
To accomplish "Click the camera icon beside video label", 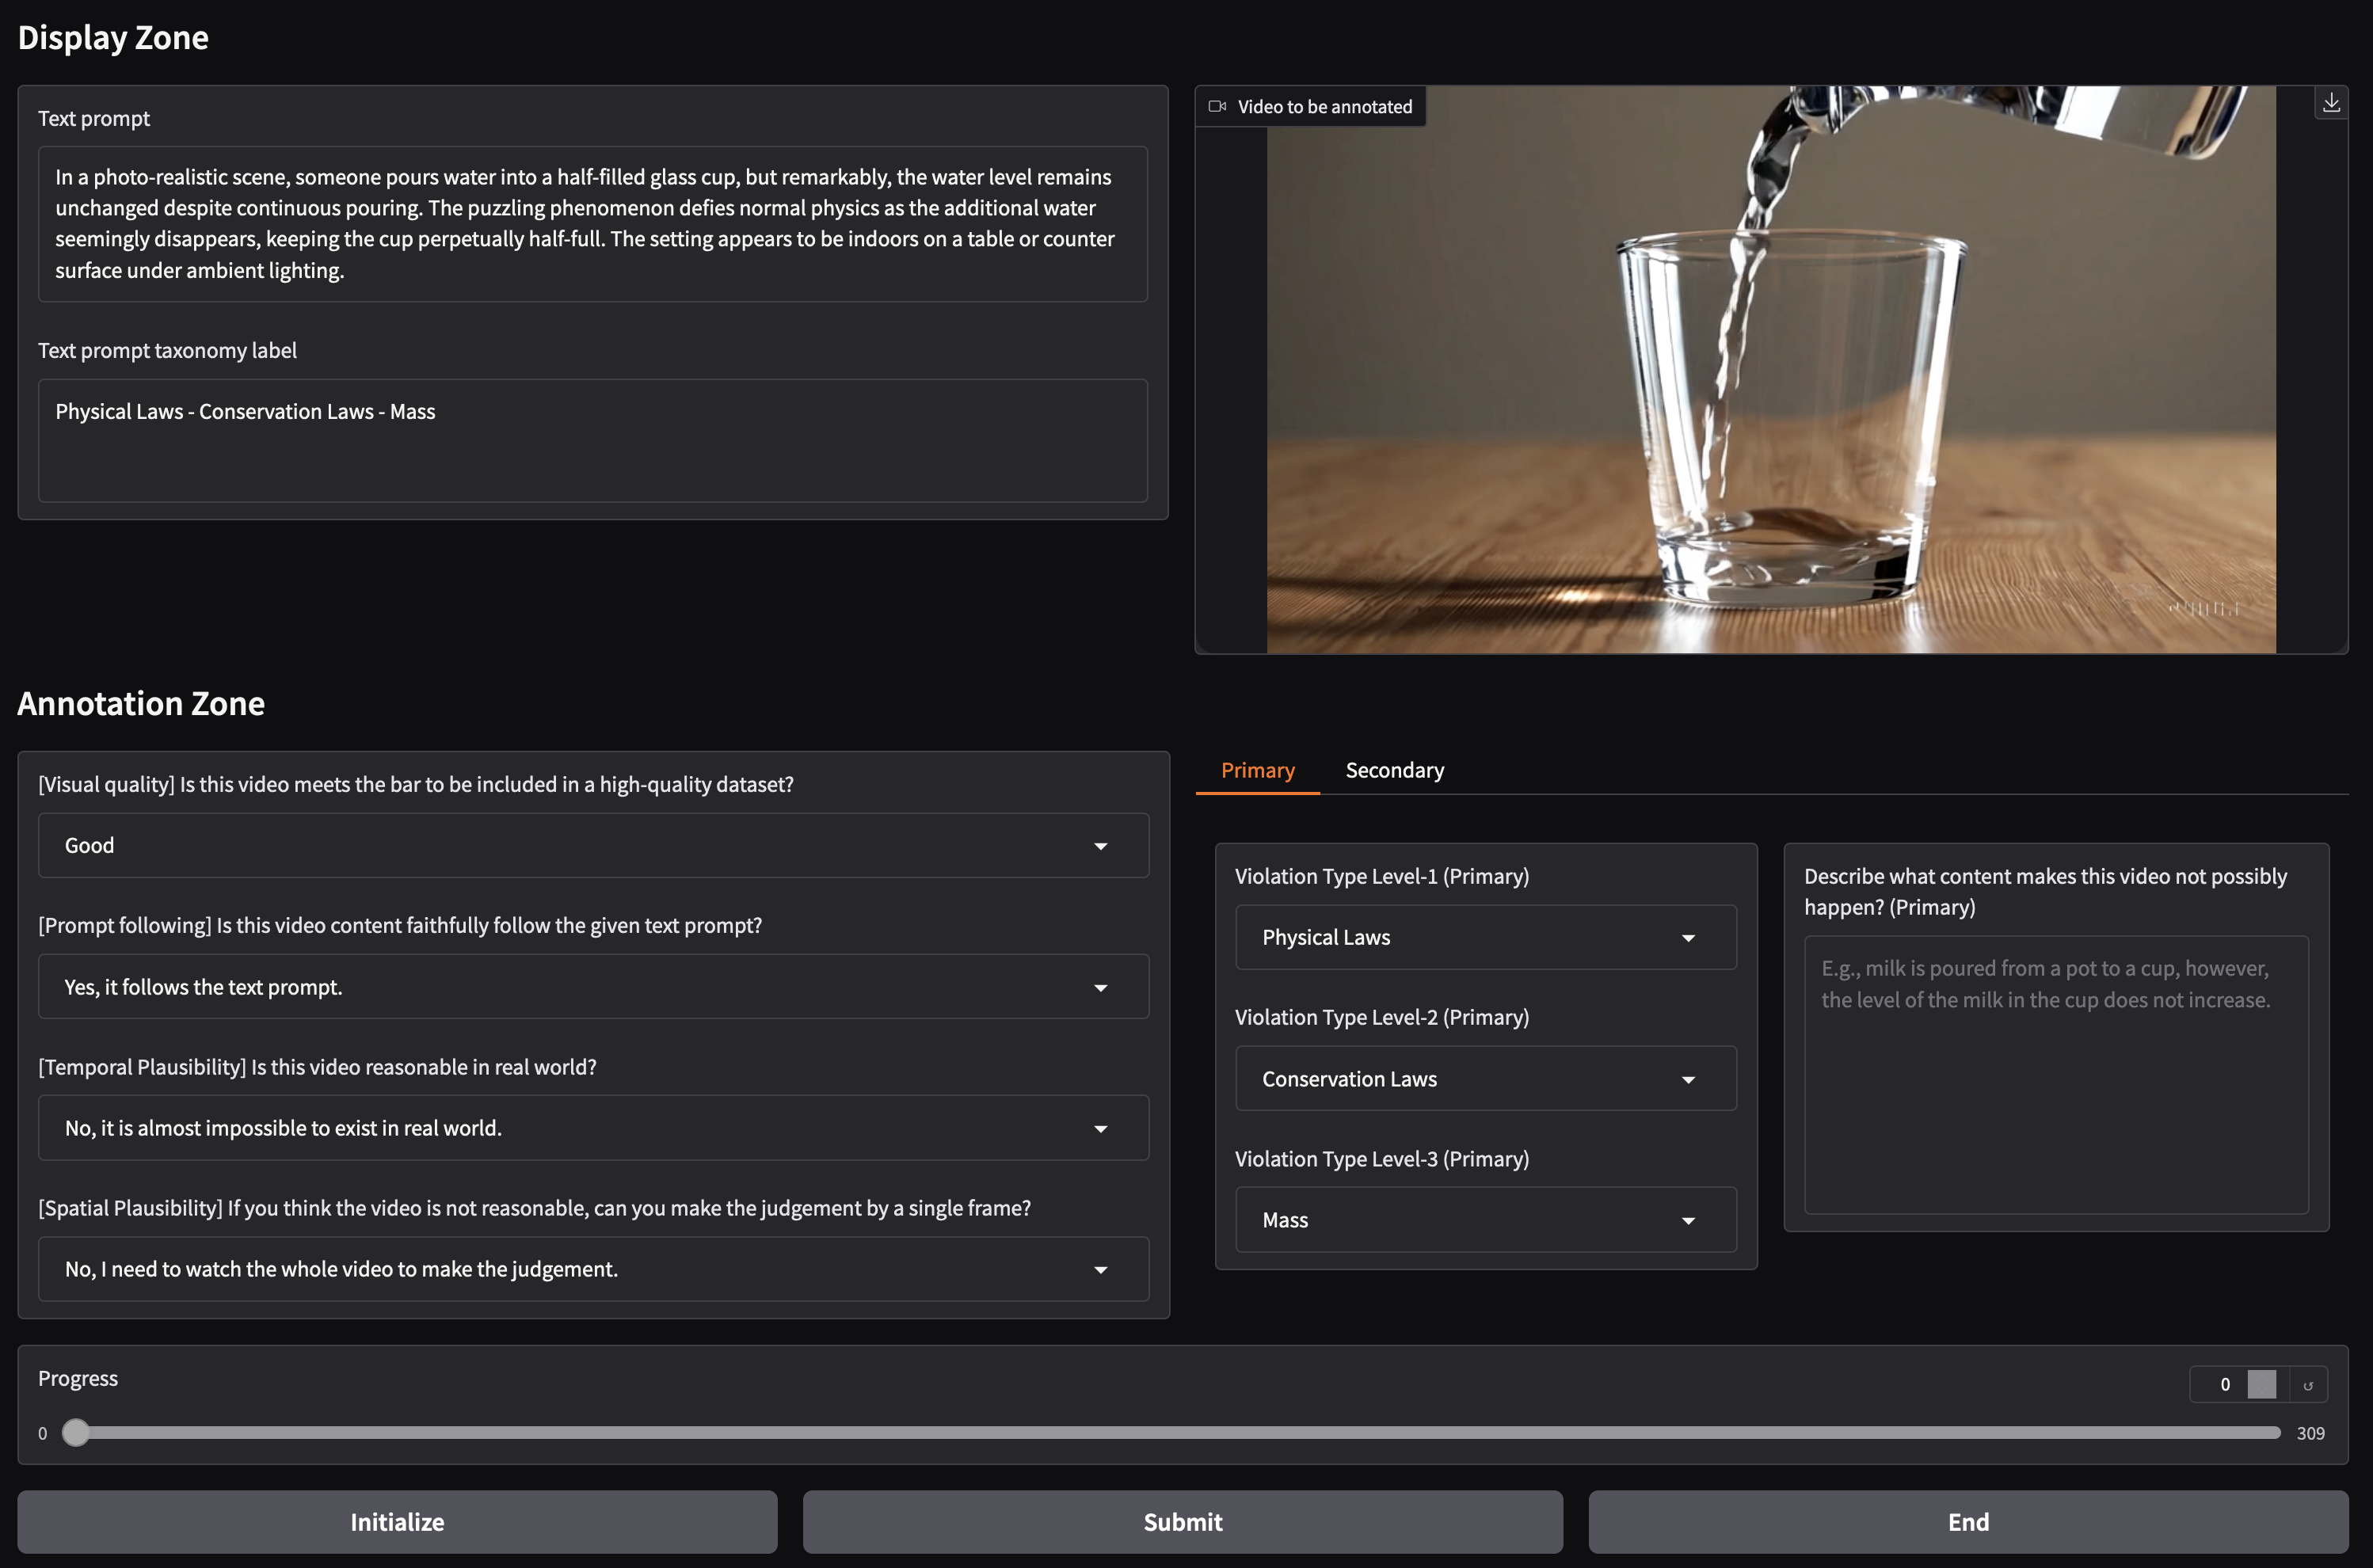I will click(1217, 106).
